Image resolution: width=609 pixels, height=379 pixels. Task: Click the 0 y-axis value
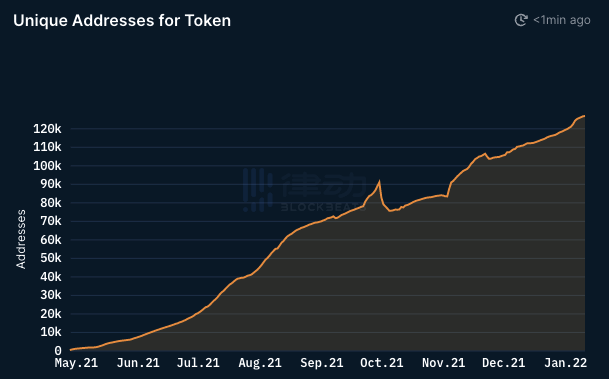58,351
